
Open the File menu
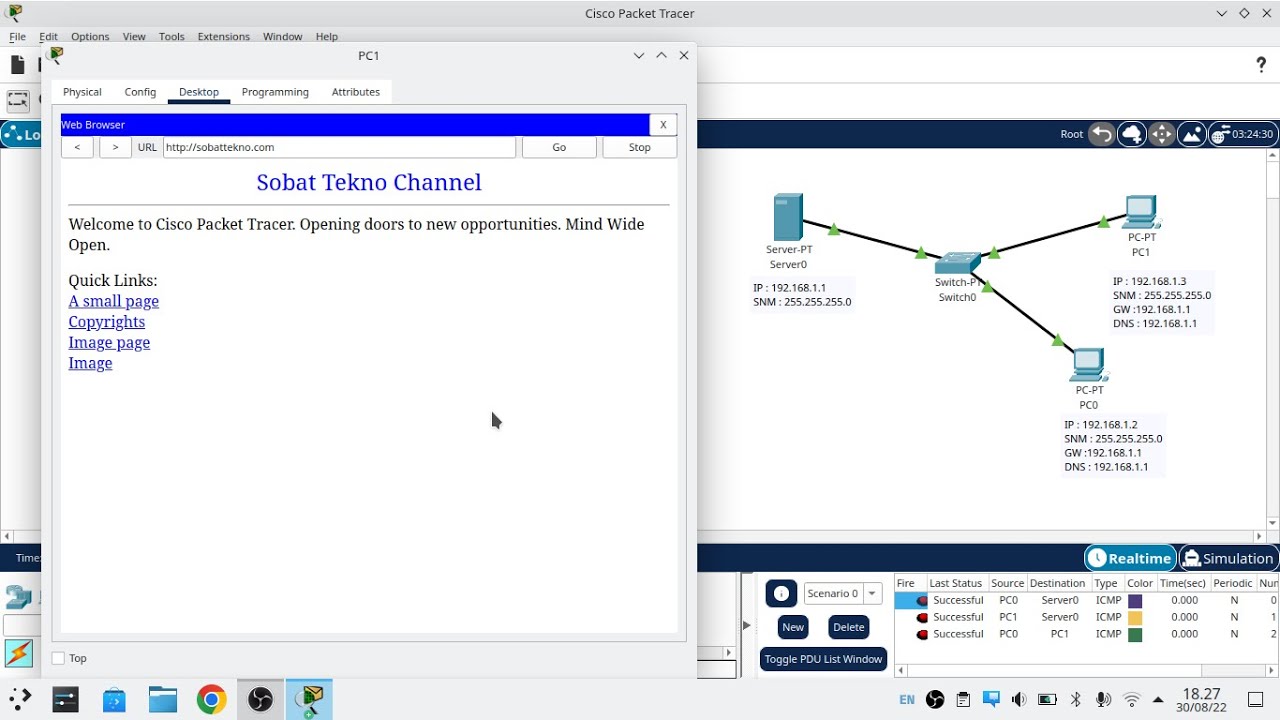click(17, 36)
